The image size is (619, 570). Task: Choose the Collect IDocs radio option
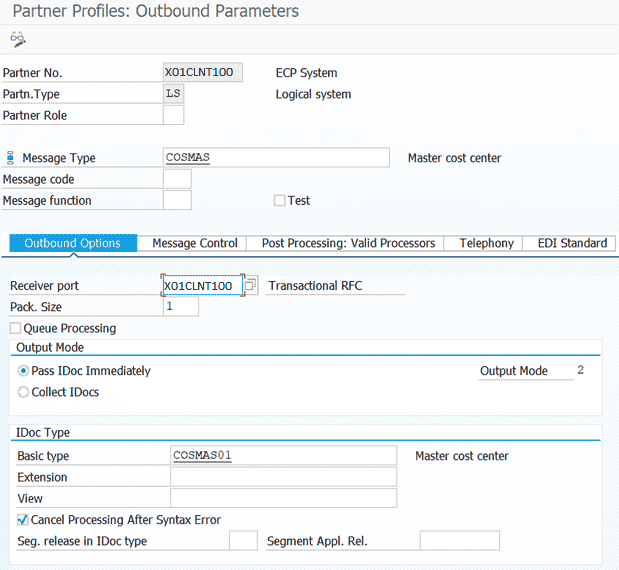[24, 392]
